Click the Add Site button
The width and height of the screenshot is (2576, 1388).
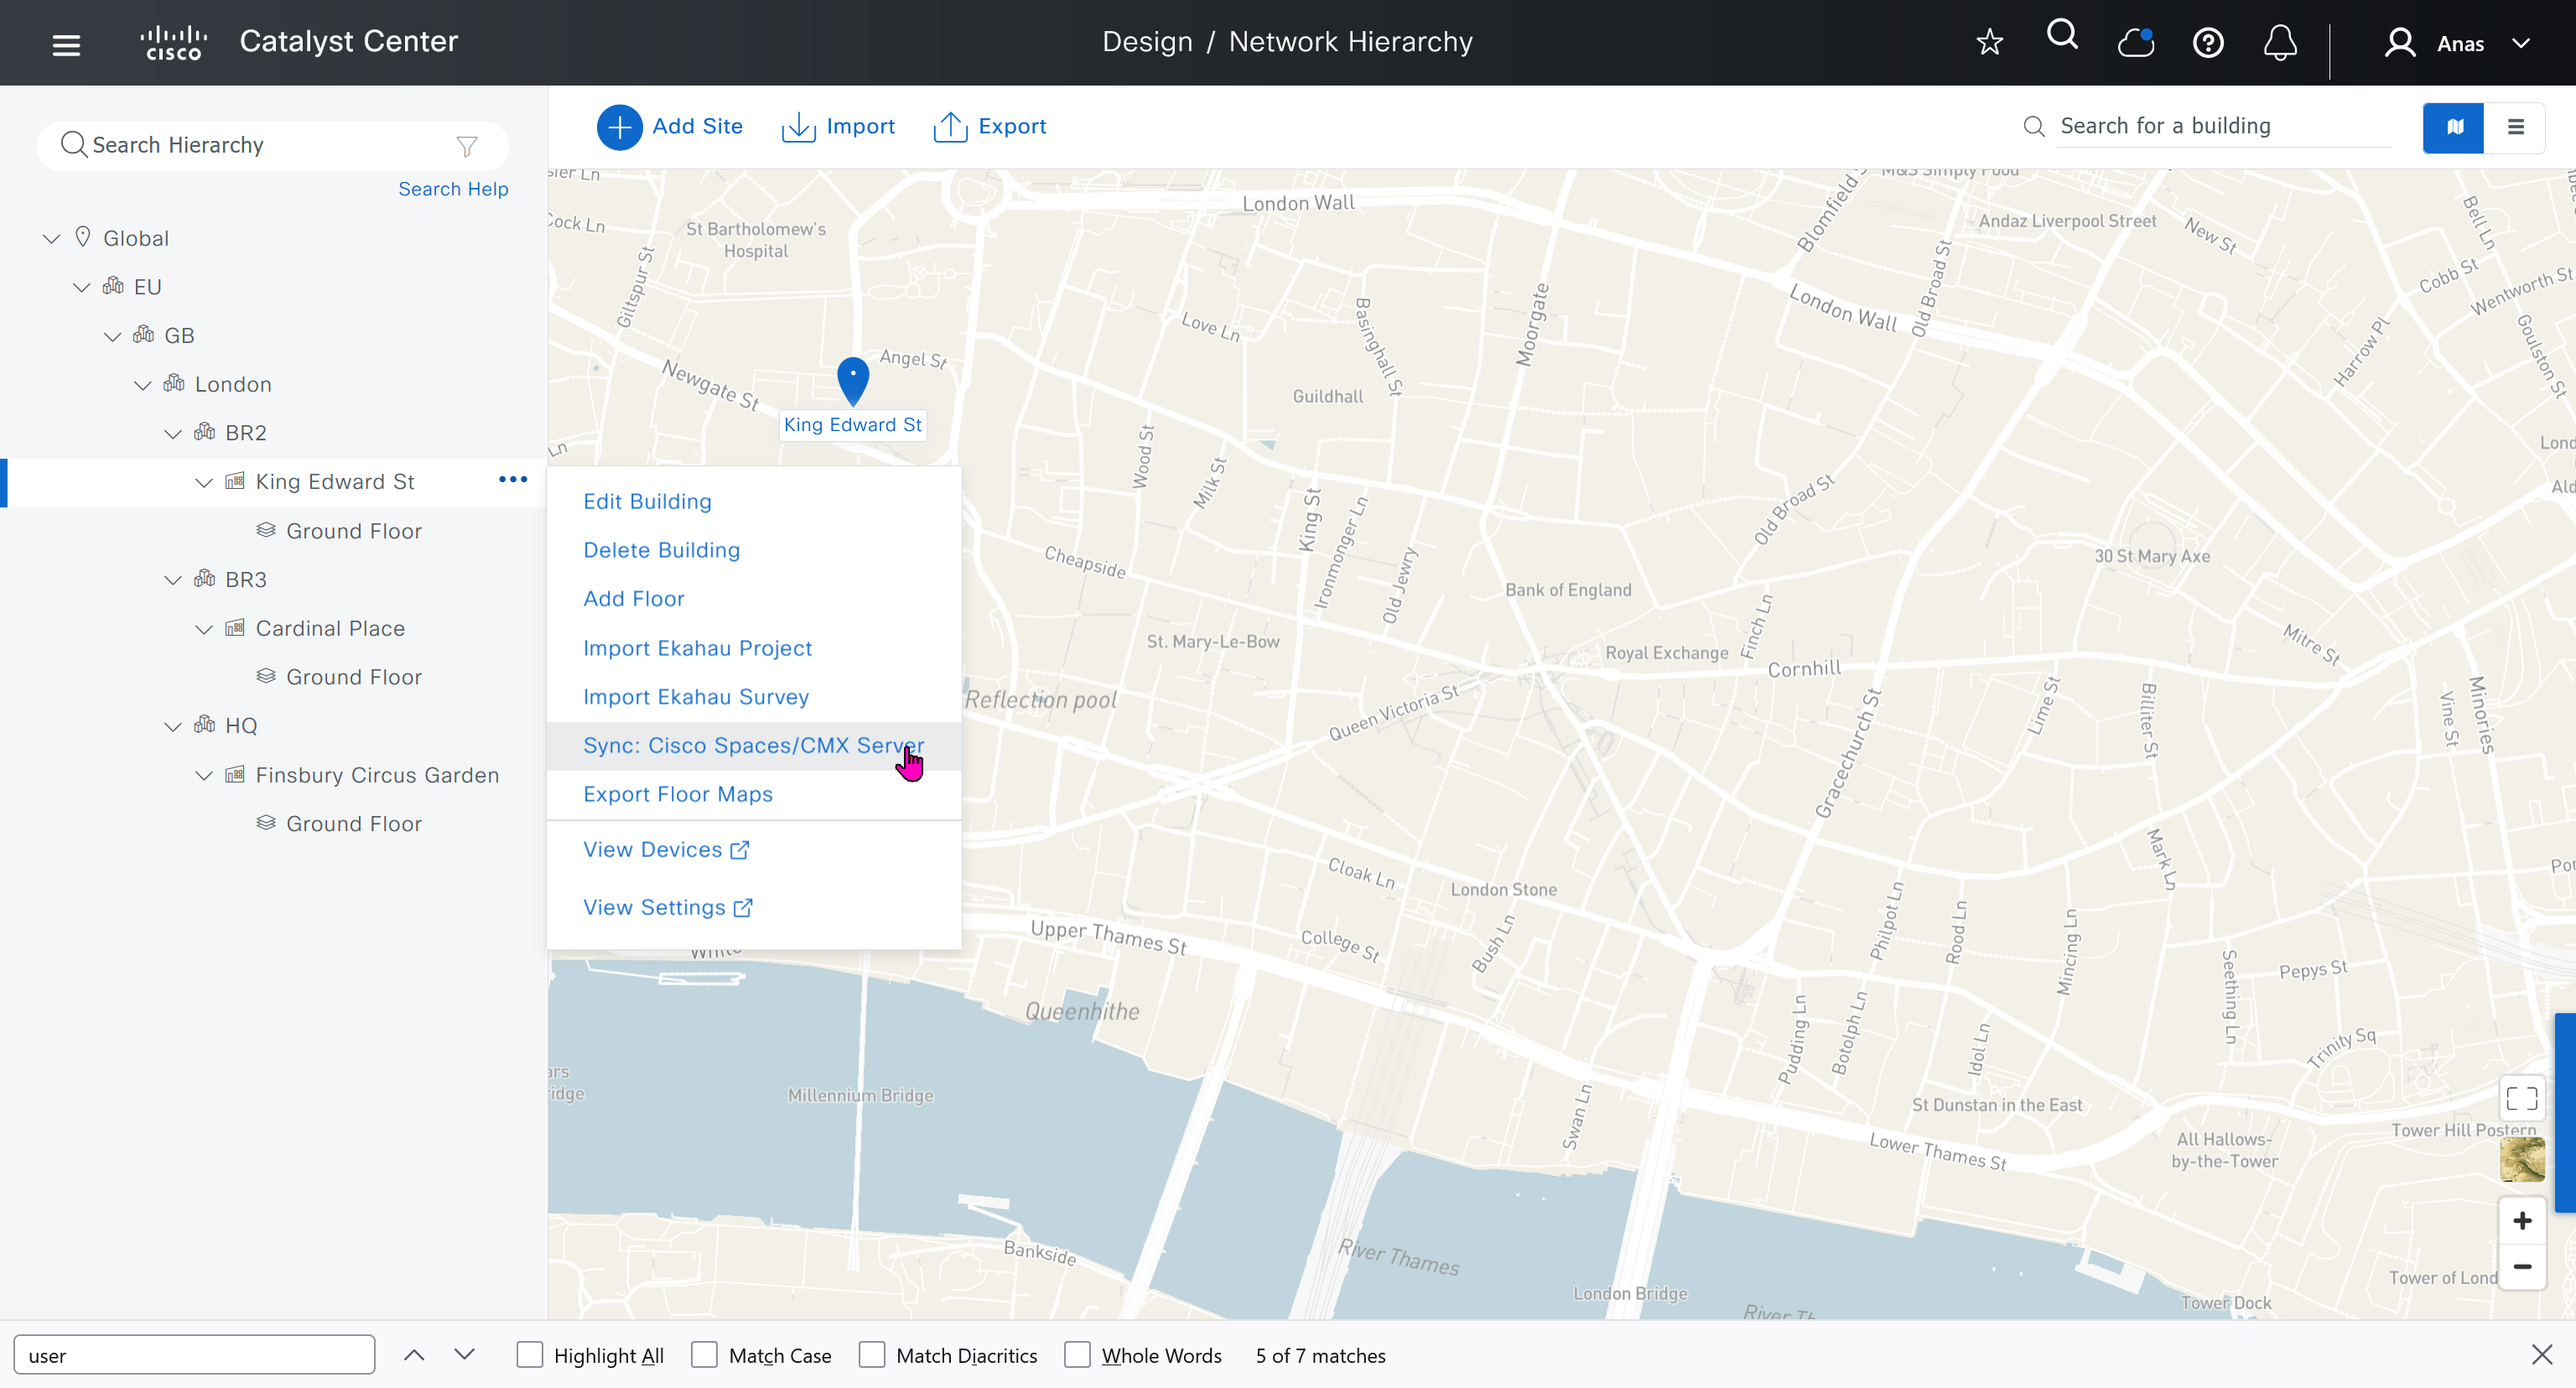point(670,127)
